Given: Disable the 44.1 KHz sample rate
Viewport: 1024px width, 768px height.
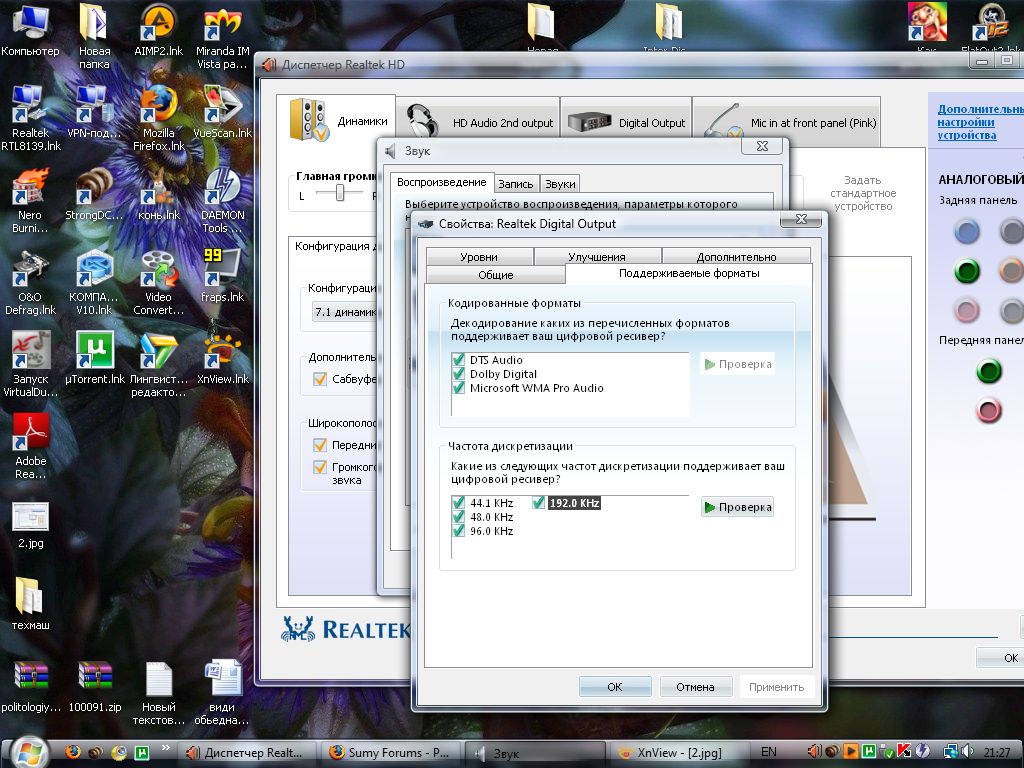Looking at the screenshot, I should point(459,503).
